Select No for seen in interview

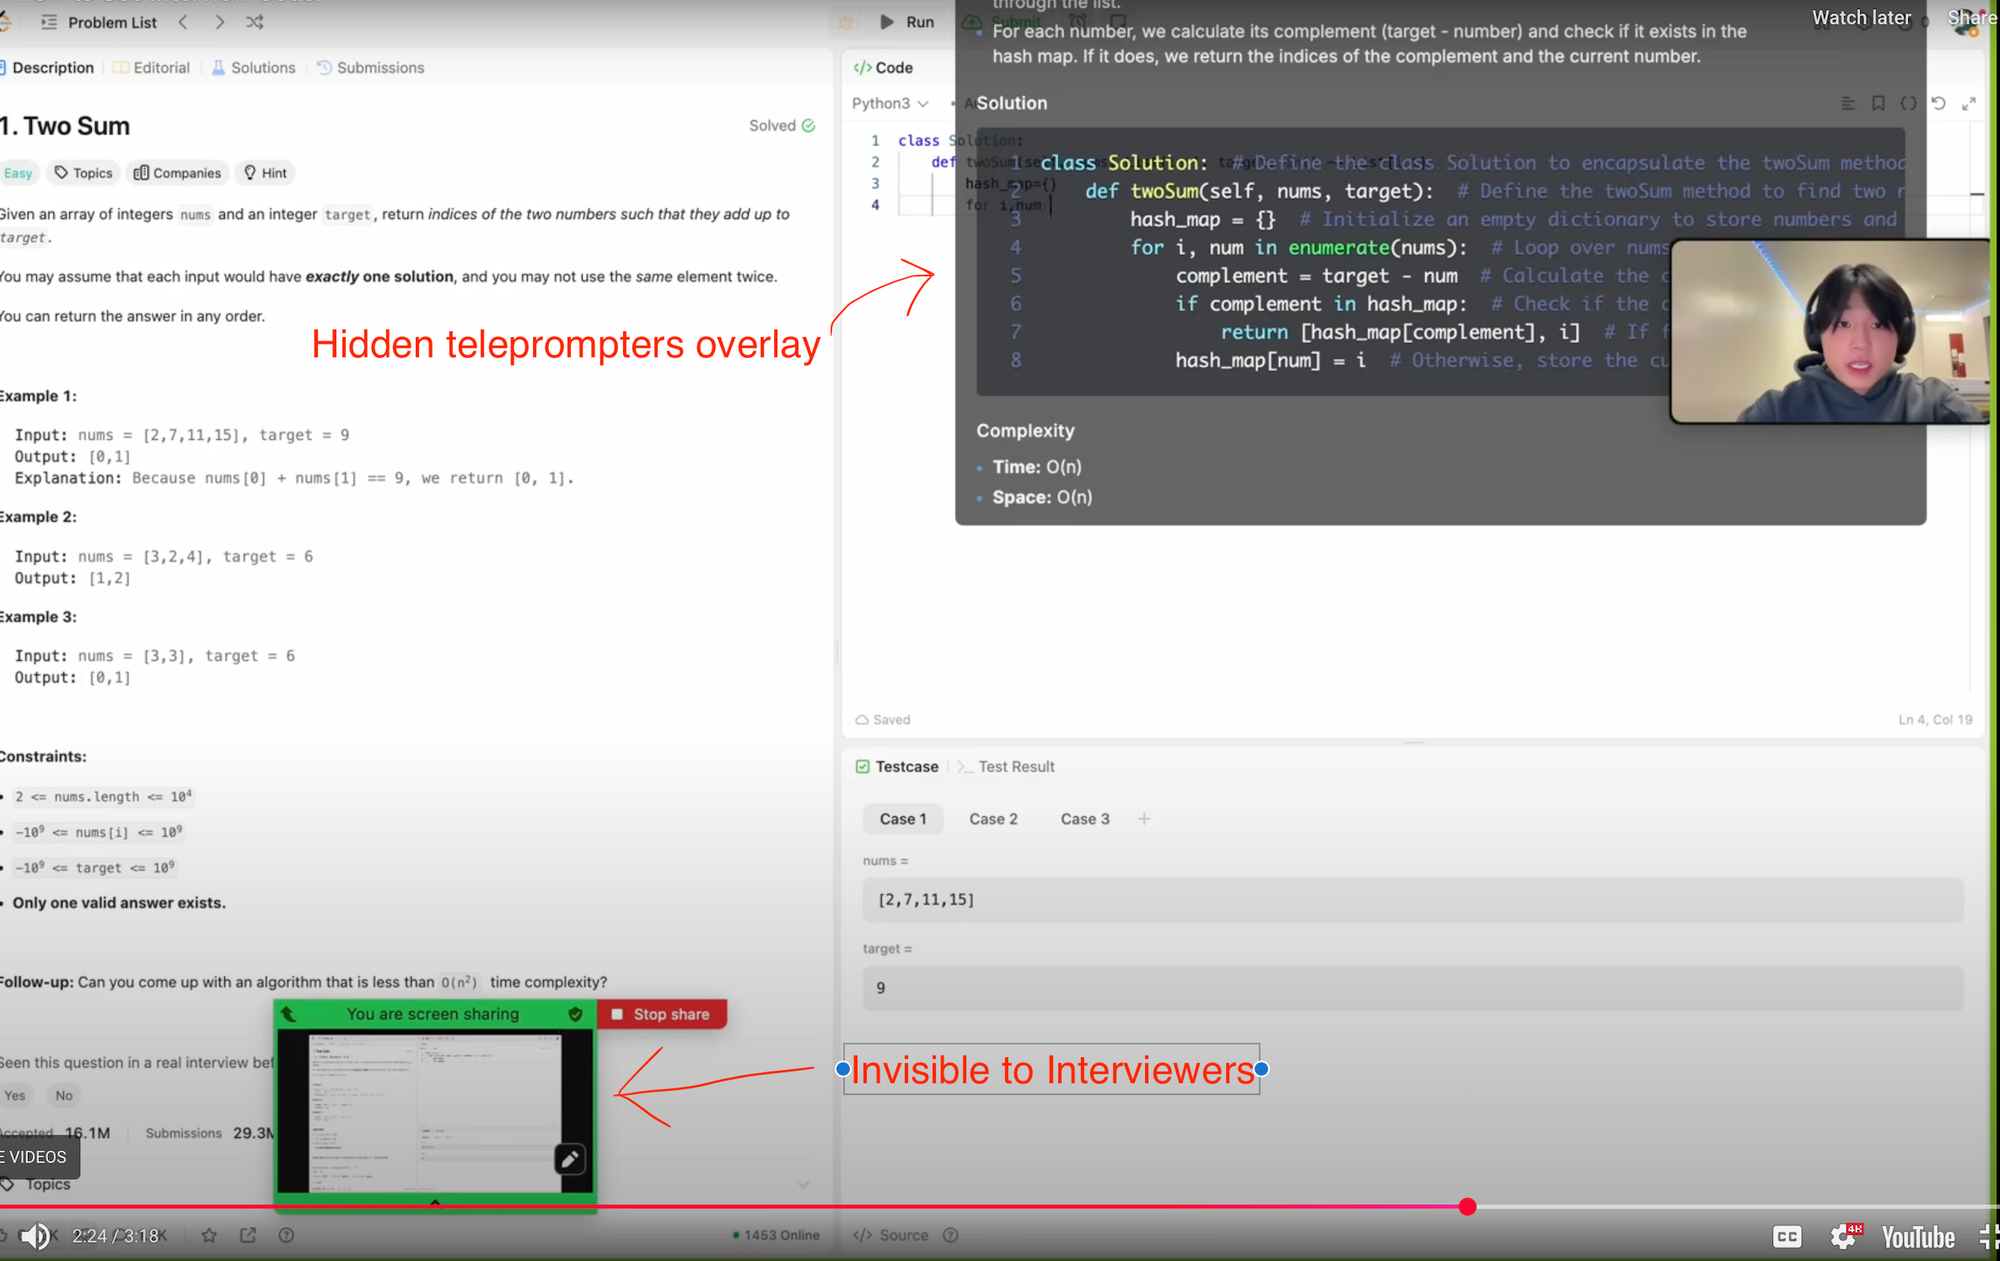(x=64, y=1095)
